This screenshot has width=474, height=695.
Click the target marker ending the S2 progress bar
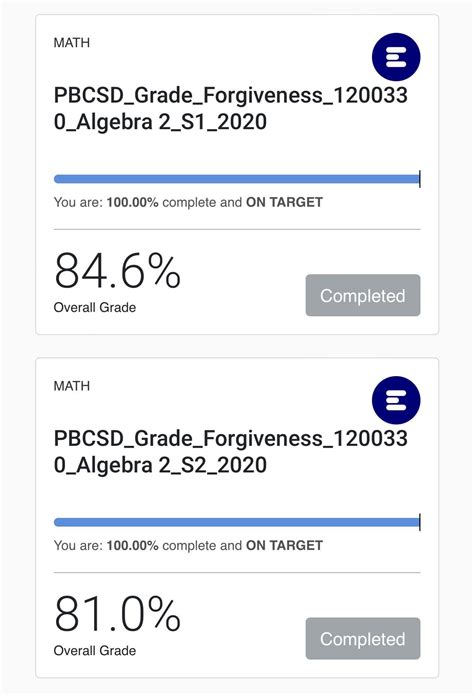pyautogui.click(x=419, y=522)
